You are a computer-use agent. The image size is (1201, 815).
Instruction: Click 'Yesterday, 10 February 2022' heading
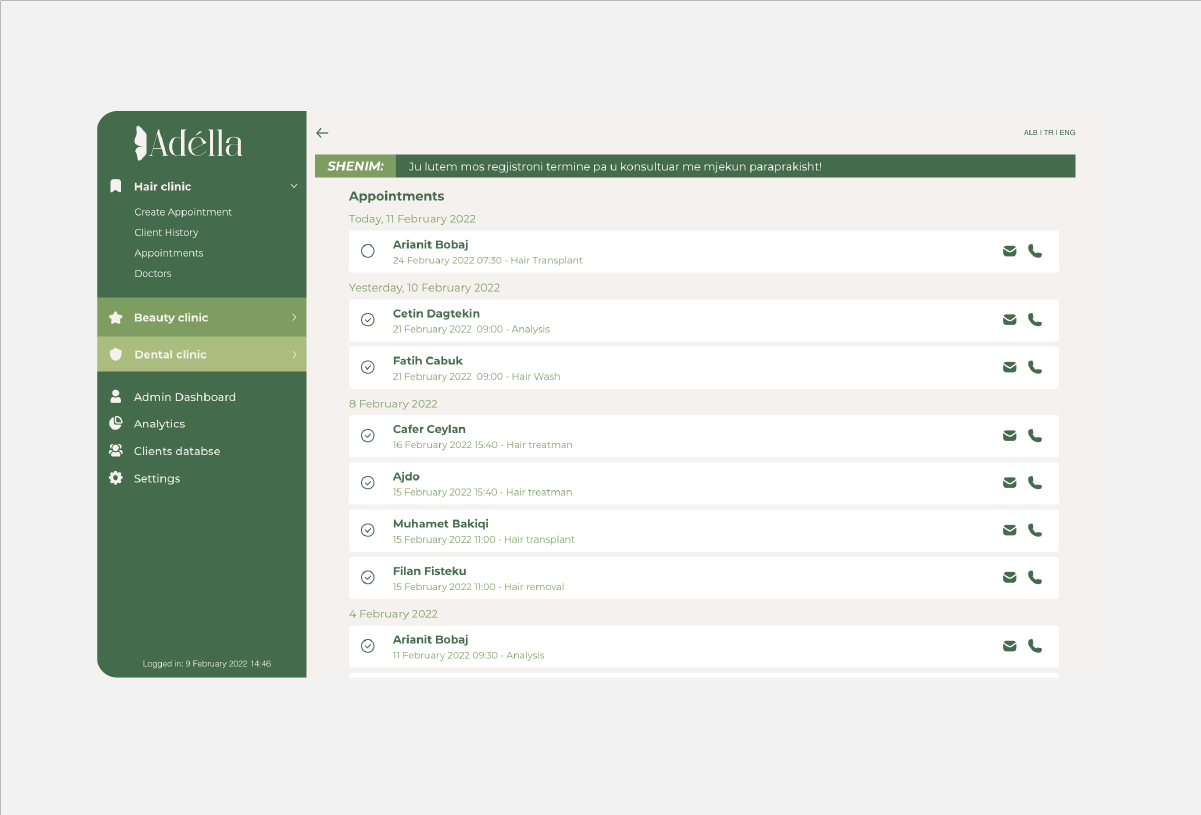[424, 288]
